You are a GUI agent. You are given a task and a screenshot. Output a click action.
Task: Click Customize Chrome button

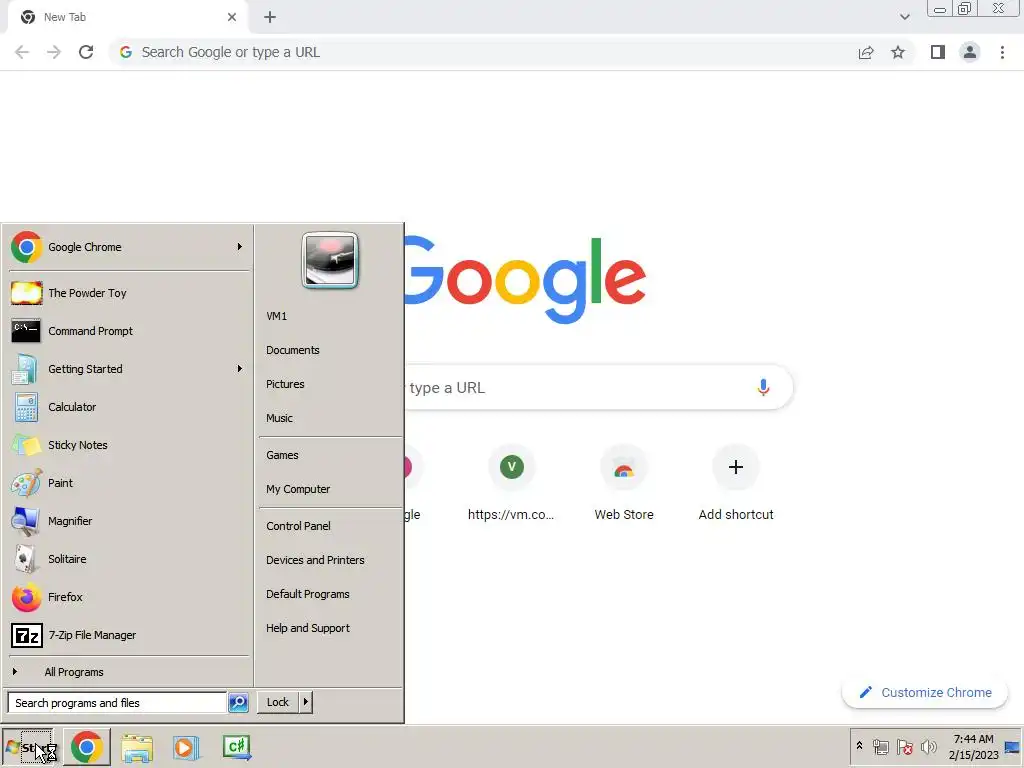click(x=925, y=692)
